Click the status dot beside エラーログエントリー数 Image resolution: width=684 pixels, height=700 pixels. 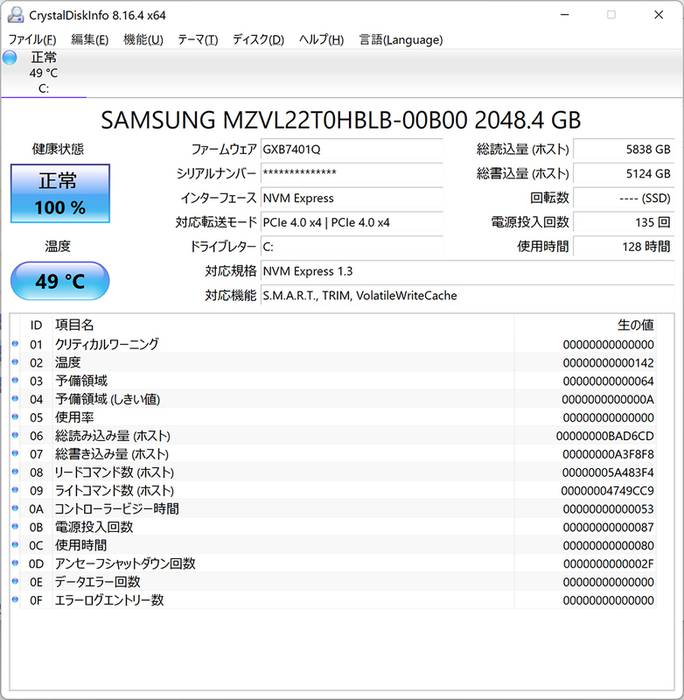[x=15, y=600]
